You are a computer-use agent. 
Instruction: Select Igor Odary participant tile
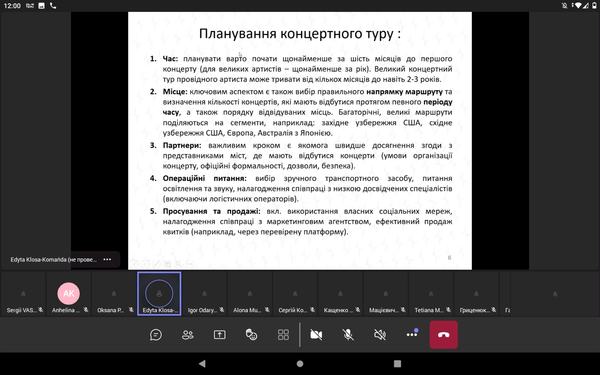click(205, 293)
